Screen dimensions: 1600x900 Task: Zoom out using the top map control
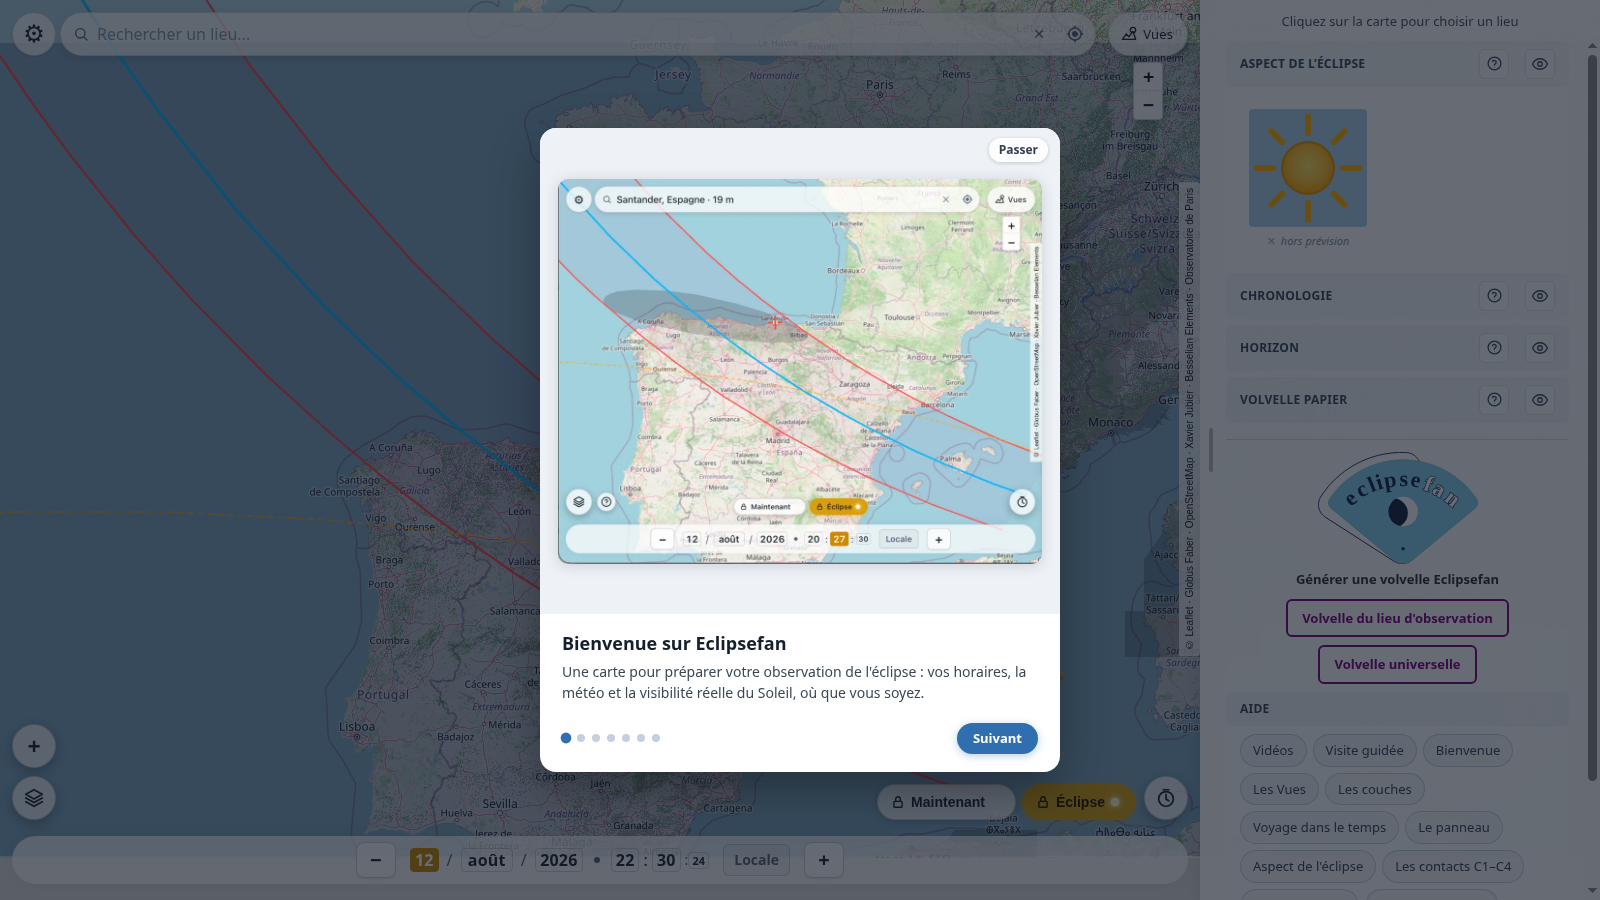point(1148,105)
